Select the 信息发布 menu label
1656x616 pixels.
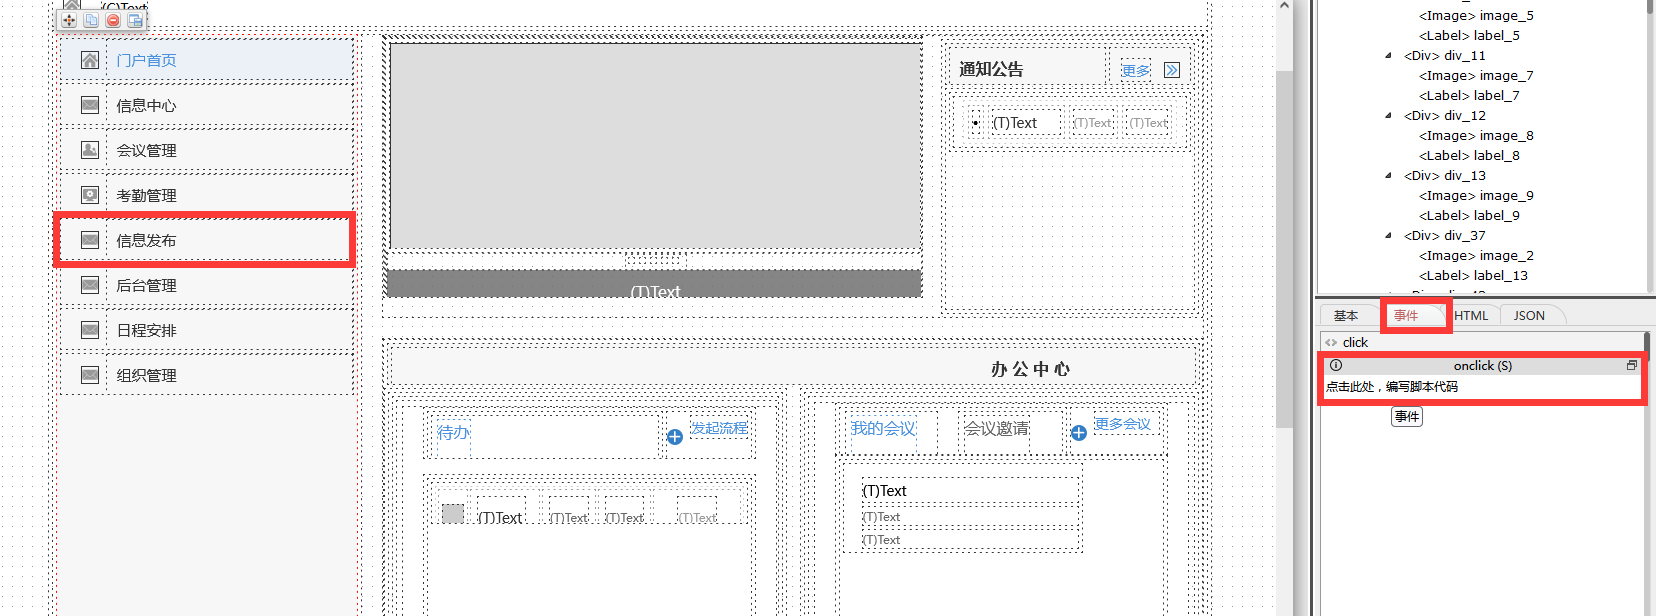[x=146, y=240]
